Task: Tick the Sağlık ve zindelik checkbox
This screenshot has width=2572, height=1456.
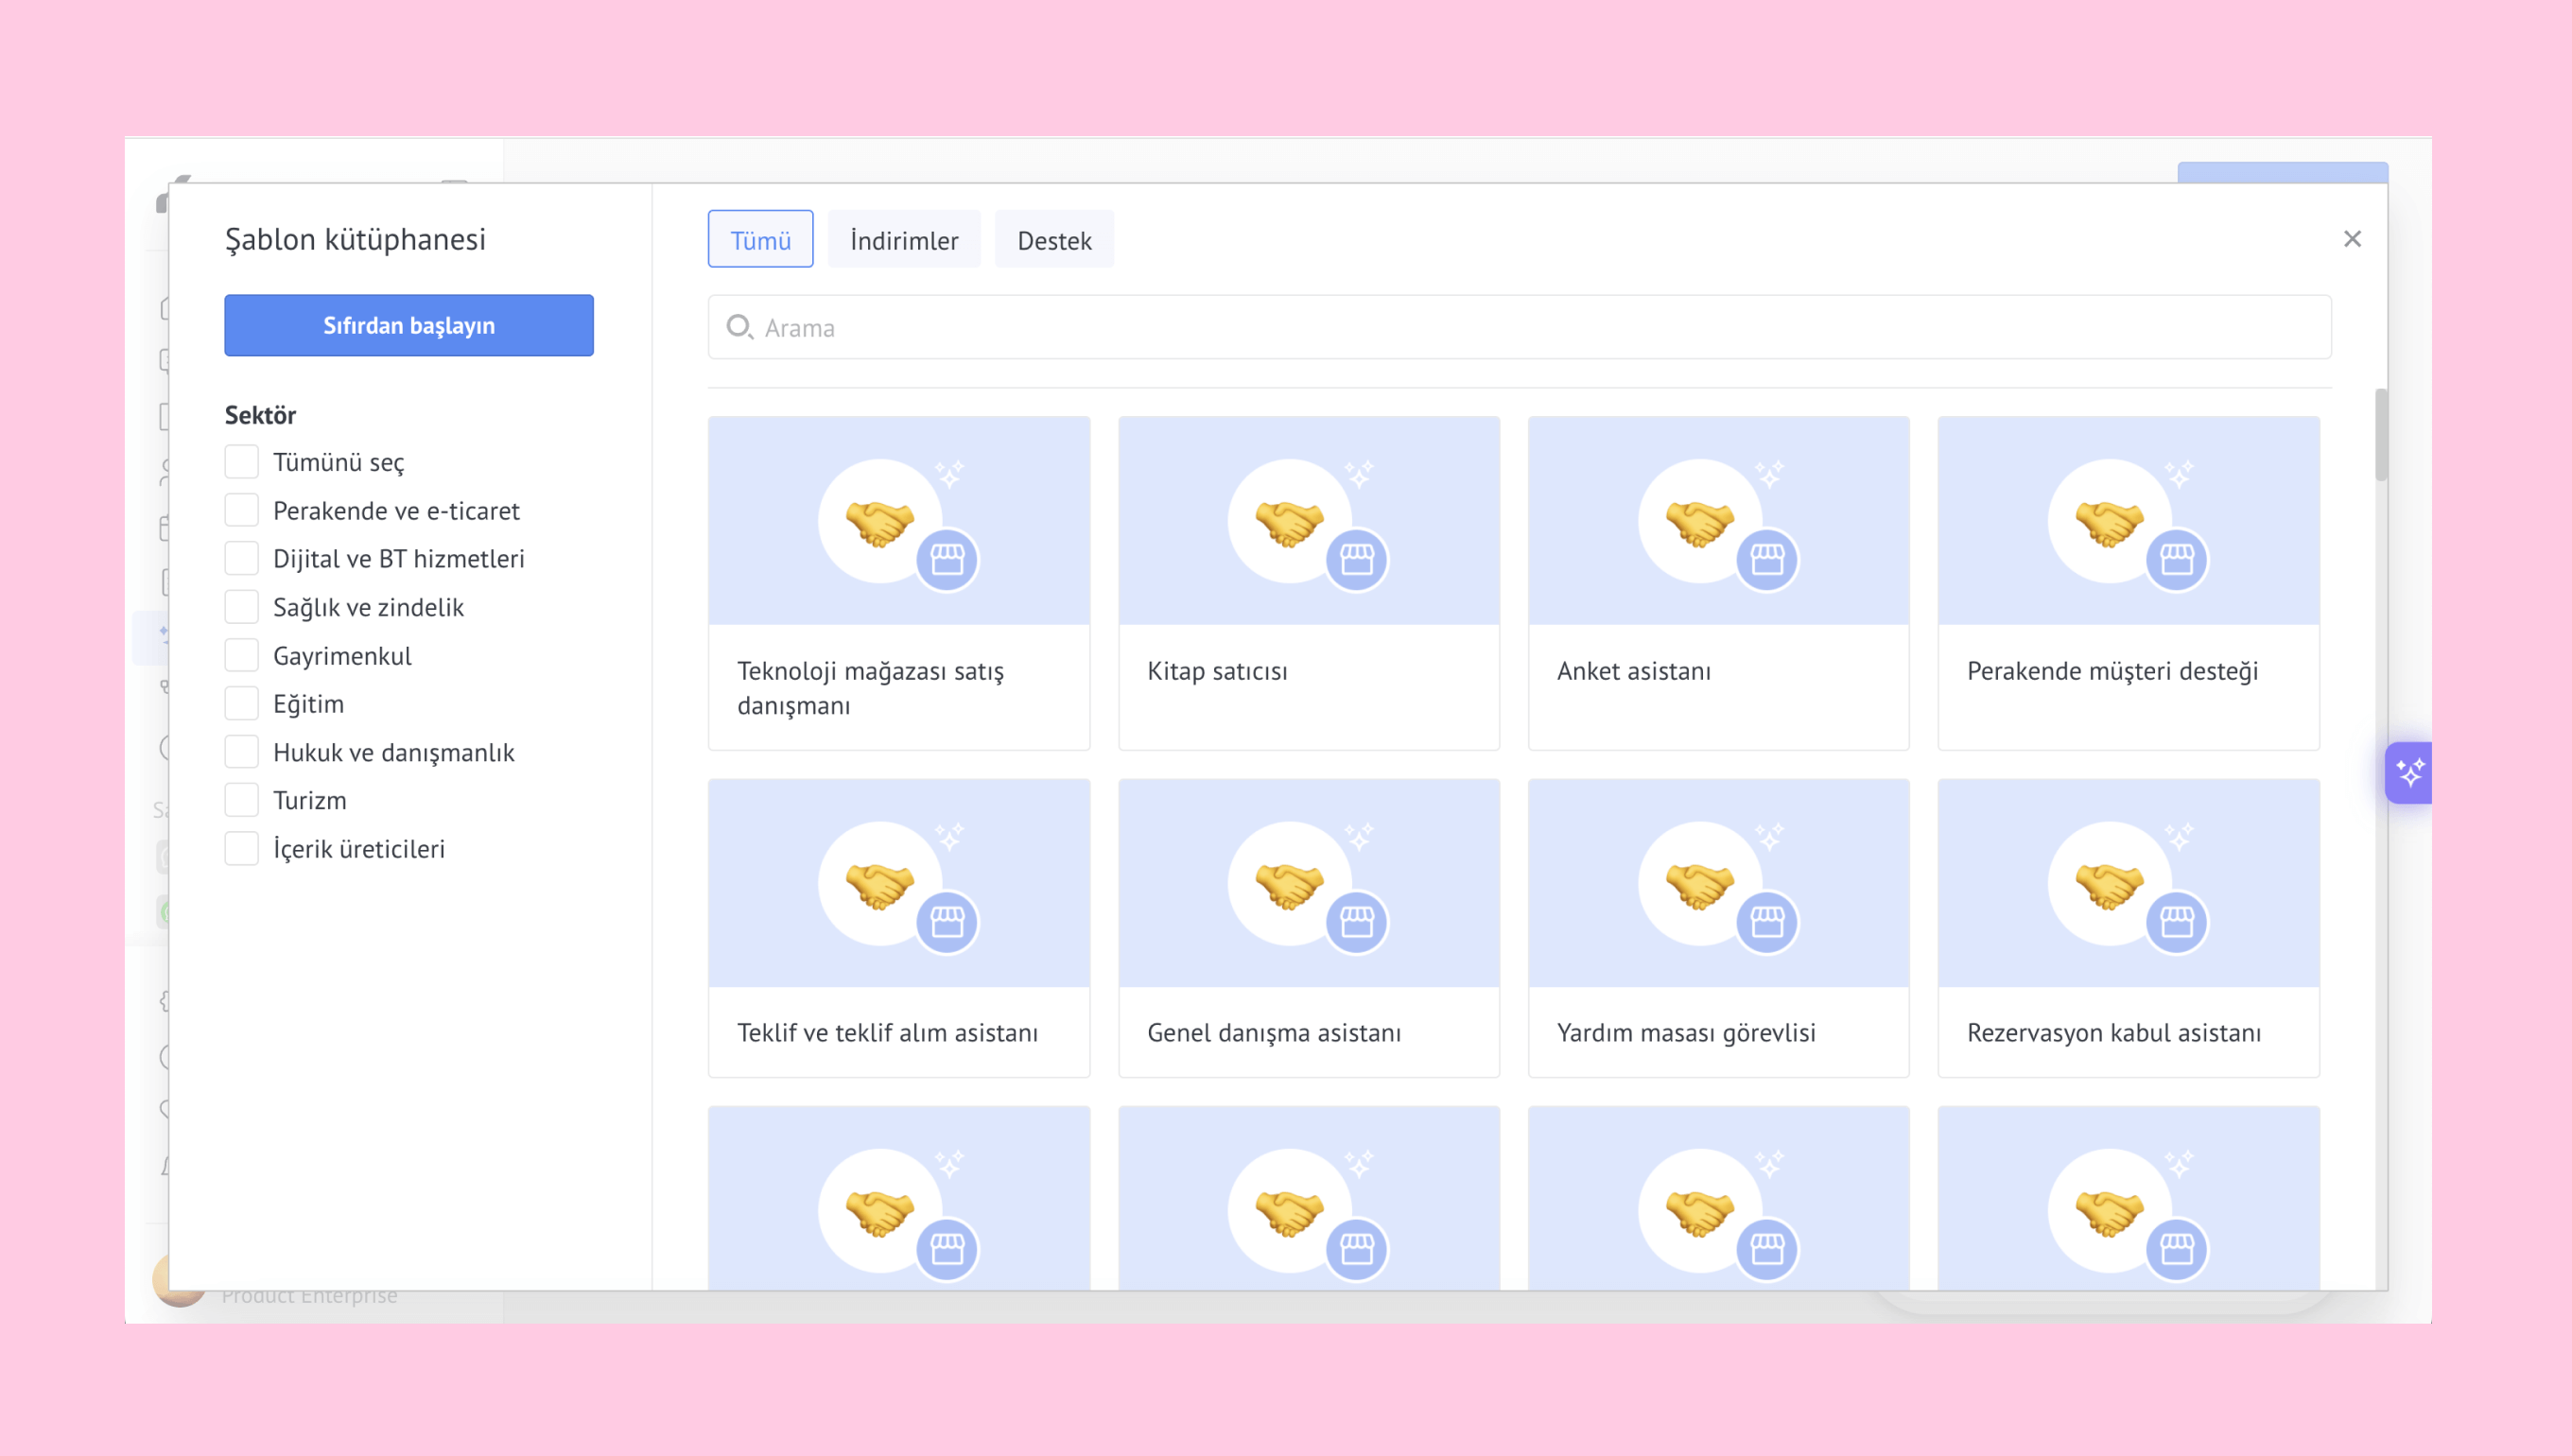Action: click(x=241, y=607)
